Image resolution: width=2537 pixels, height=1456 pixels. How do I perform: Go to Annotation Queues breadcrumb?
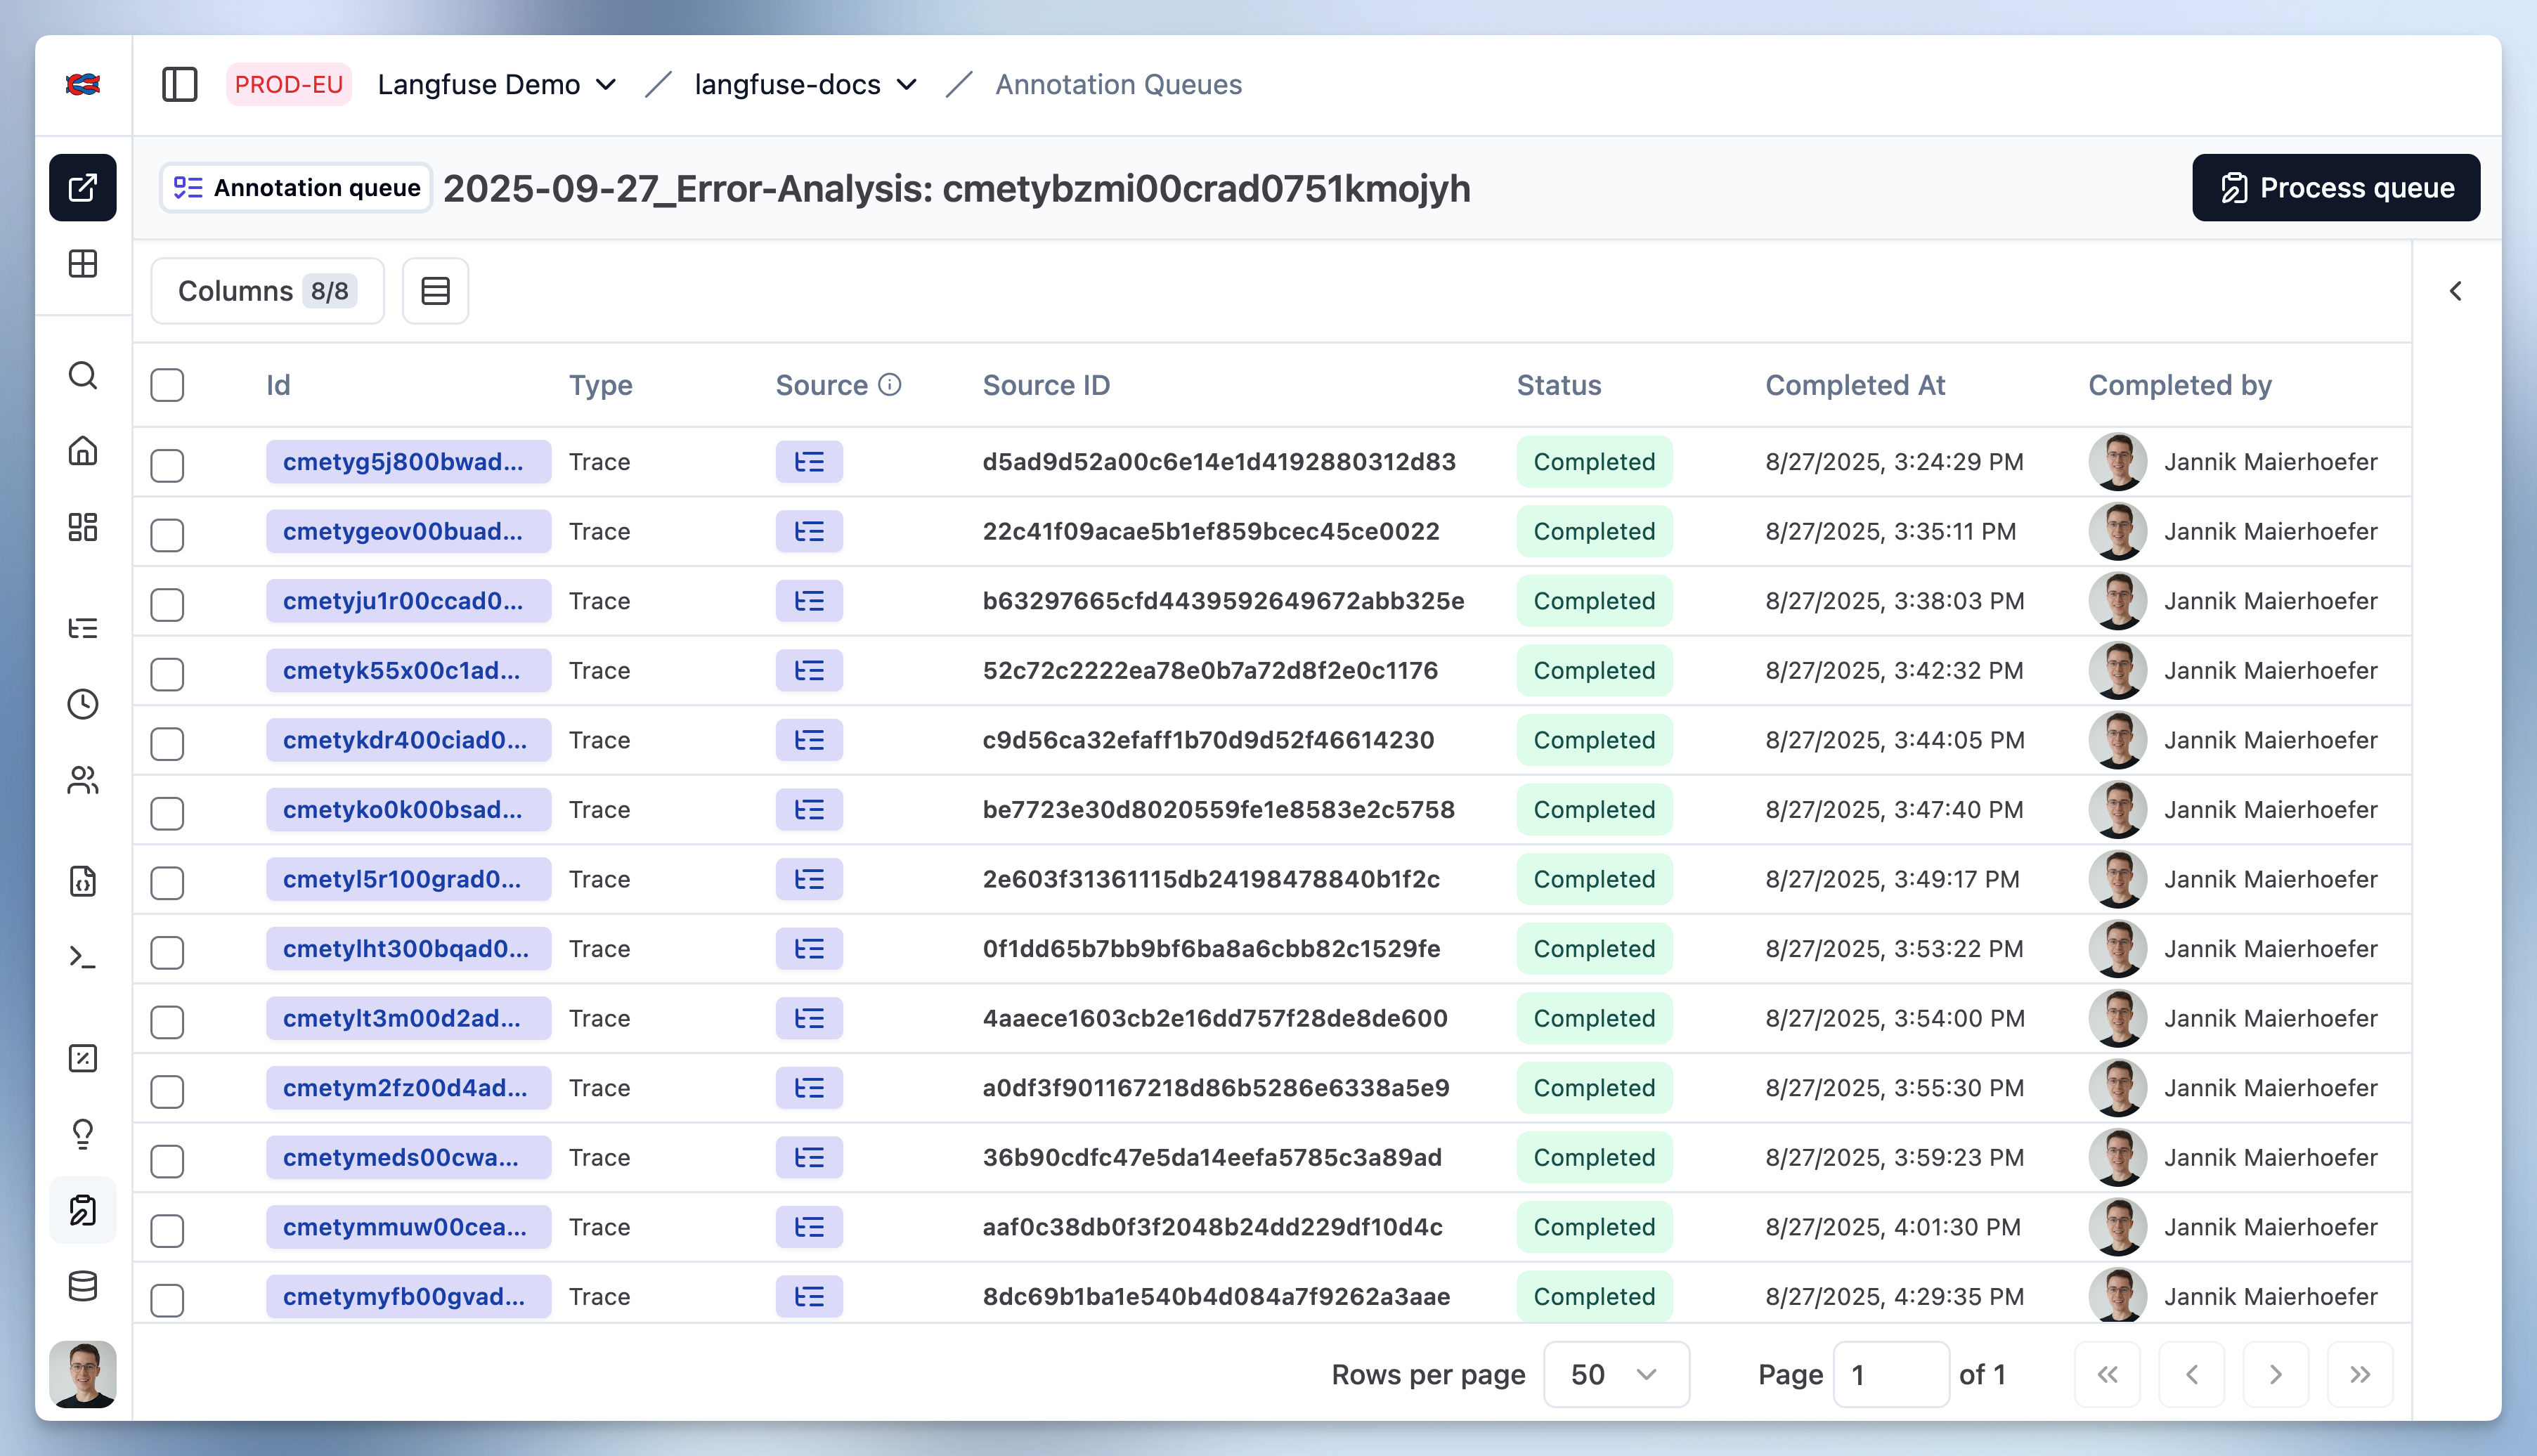[1118, 85]
